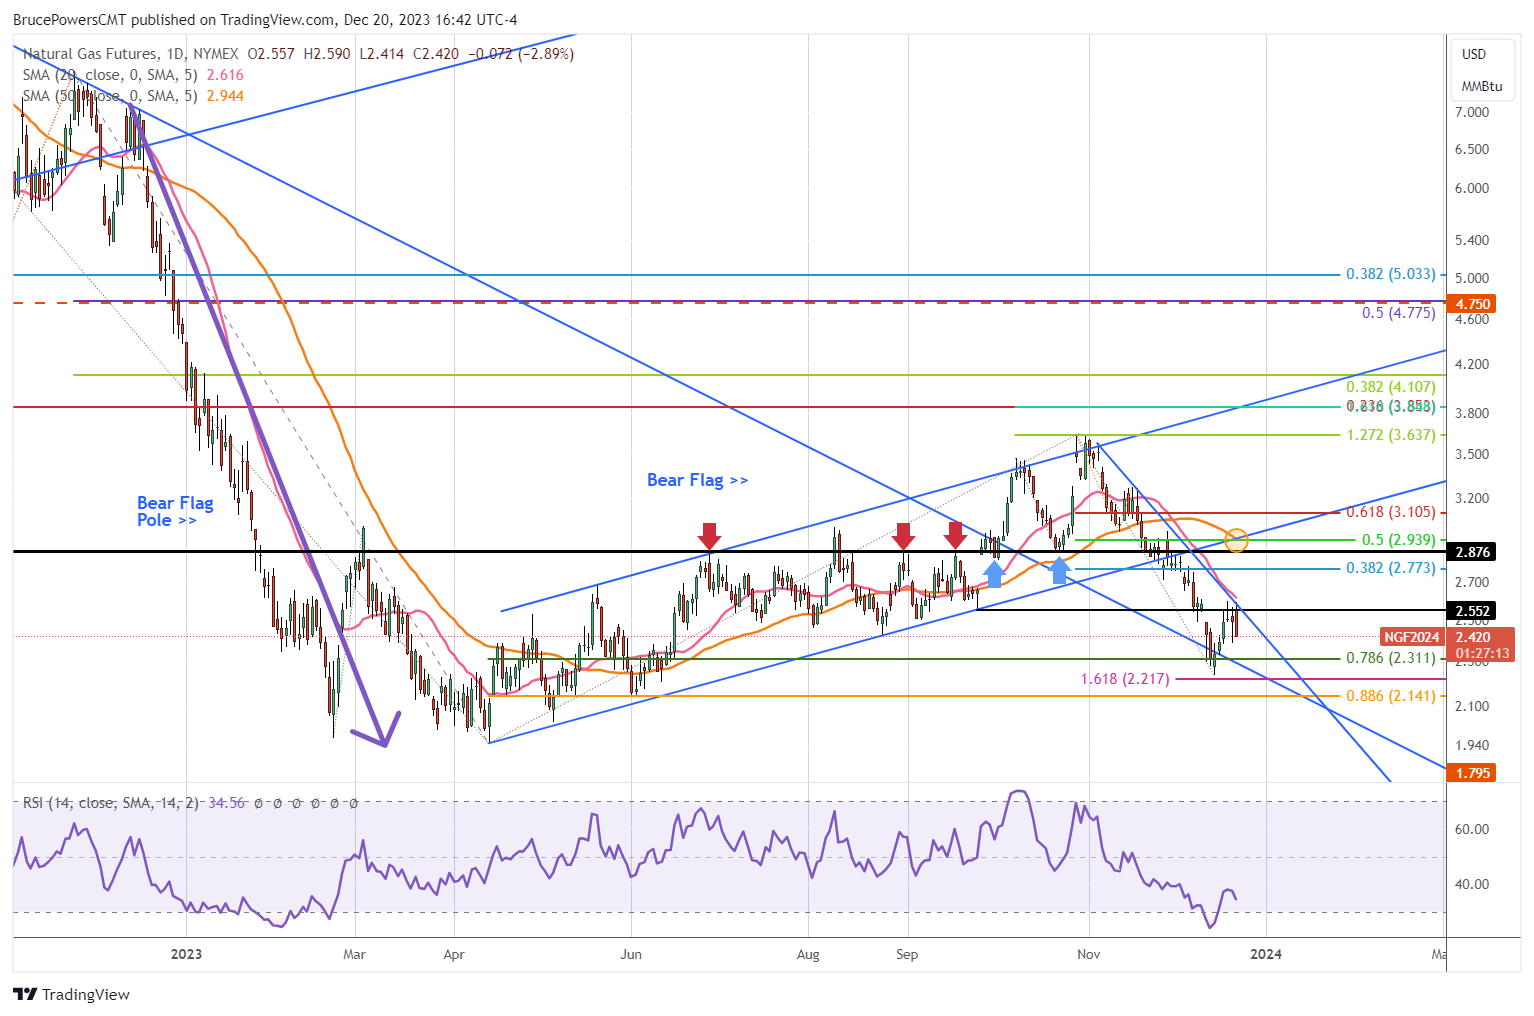Screen dimensions: 1534x1016
Task: Click the Fib label 0.5 (2.939)
Action: click(x=1398, y=540)
